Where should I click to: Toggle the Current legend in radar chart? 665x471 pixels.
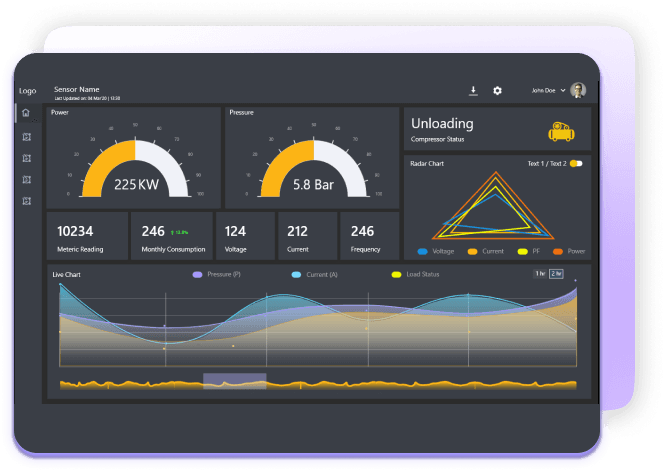pyautogui.click(x=486, y=251)
